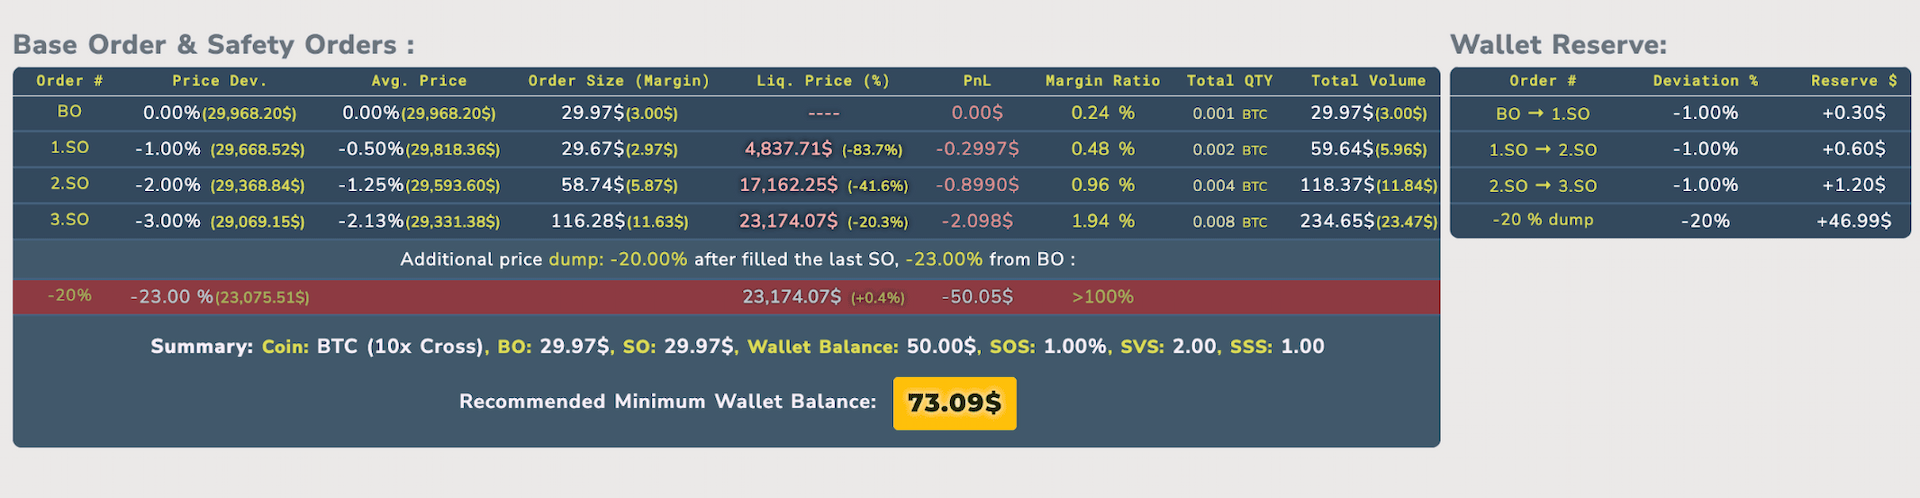Click the Total QTY column header
Viewport: 1920px width, 498px height.
click(x=1229, y=81)
